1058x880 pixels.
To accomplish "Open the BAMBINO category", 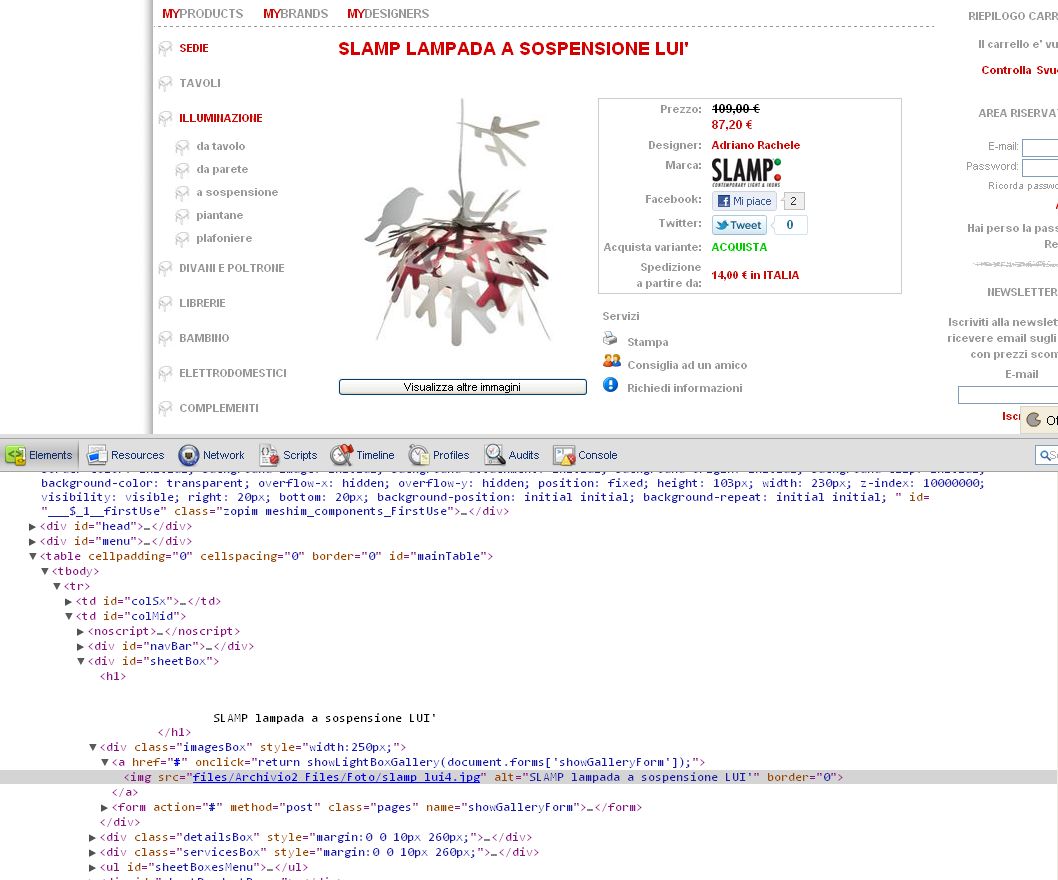I will point(204,338).
